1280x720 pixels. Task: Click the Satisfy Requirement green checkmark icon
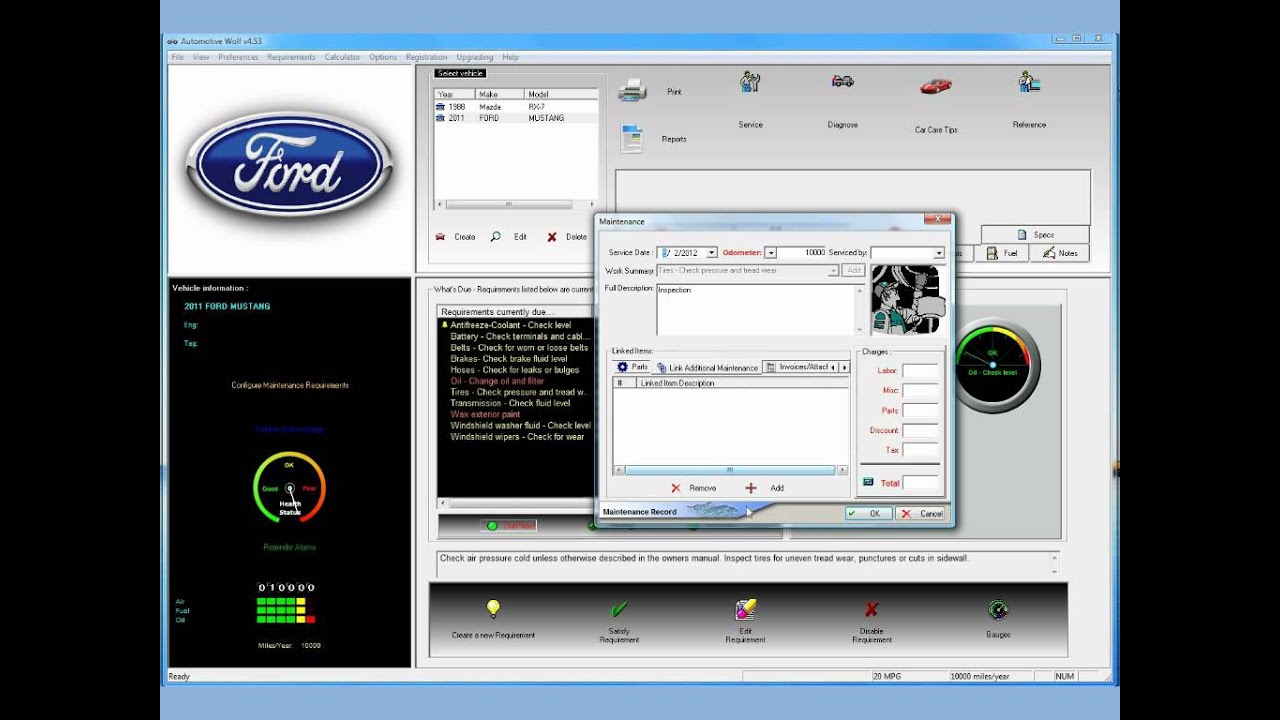619,609
